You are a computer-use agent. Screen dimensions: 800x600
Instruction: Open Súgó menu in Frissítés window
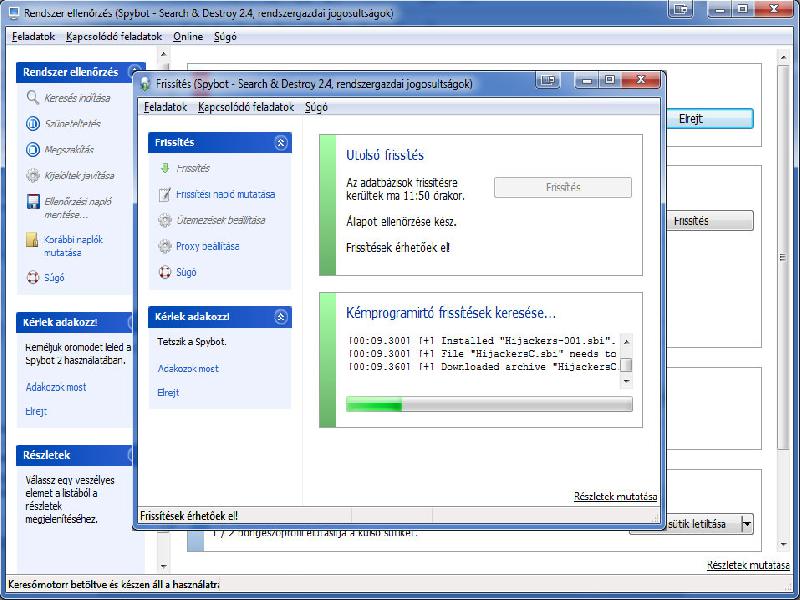[316, 107]
